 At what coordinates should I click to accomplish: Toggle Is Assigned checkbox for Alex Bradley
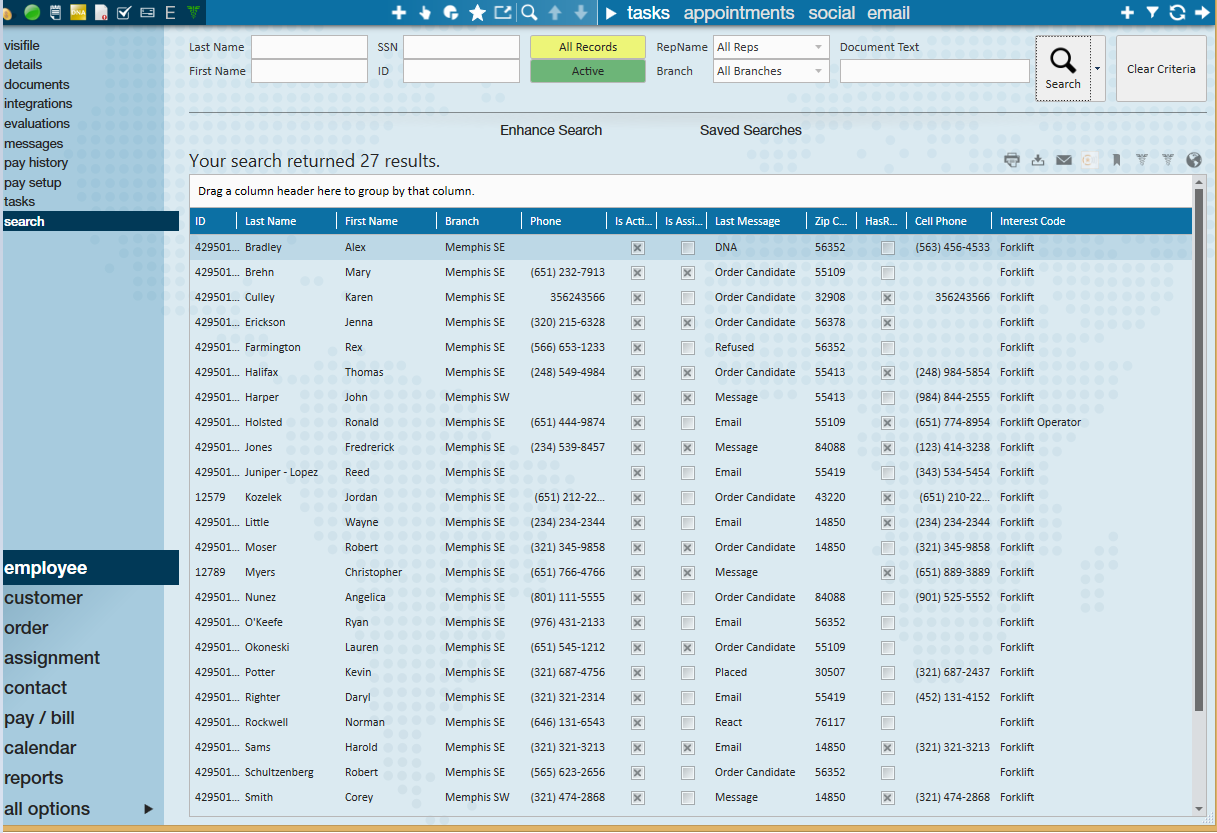click(x=688, y=247)
